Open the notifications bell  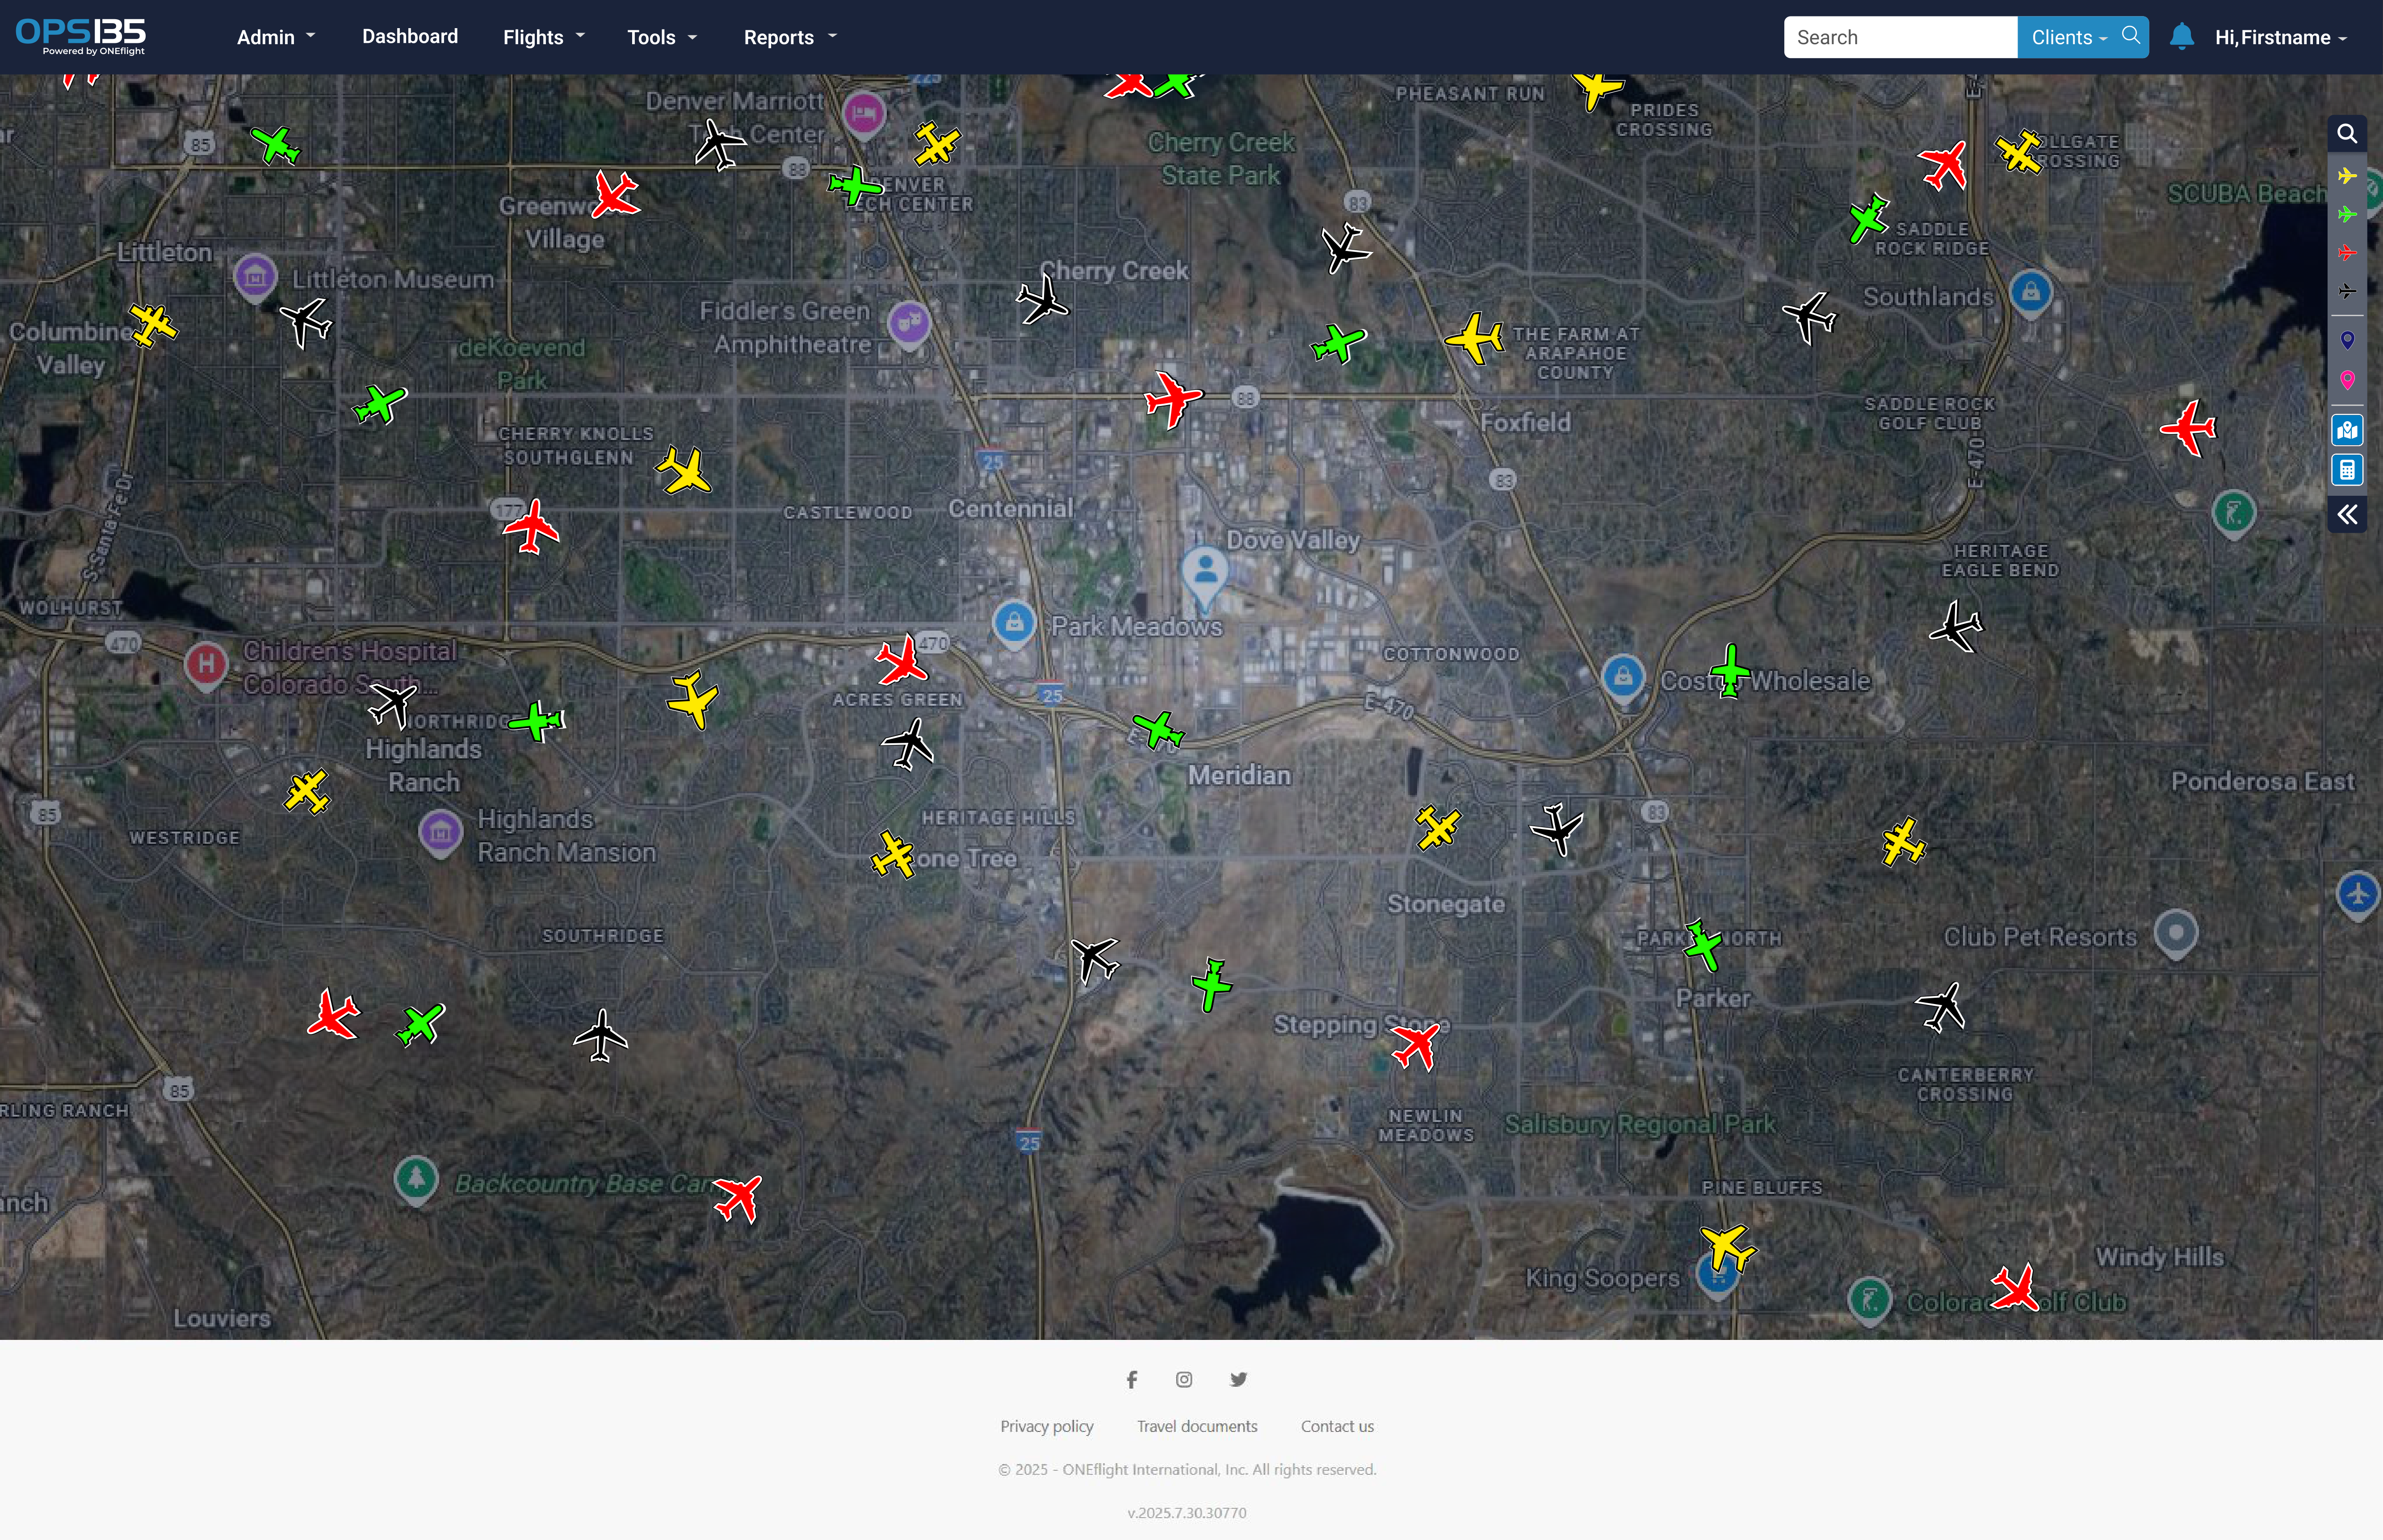(2181, 38)
